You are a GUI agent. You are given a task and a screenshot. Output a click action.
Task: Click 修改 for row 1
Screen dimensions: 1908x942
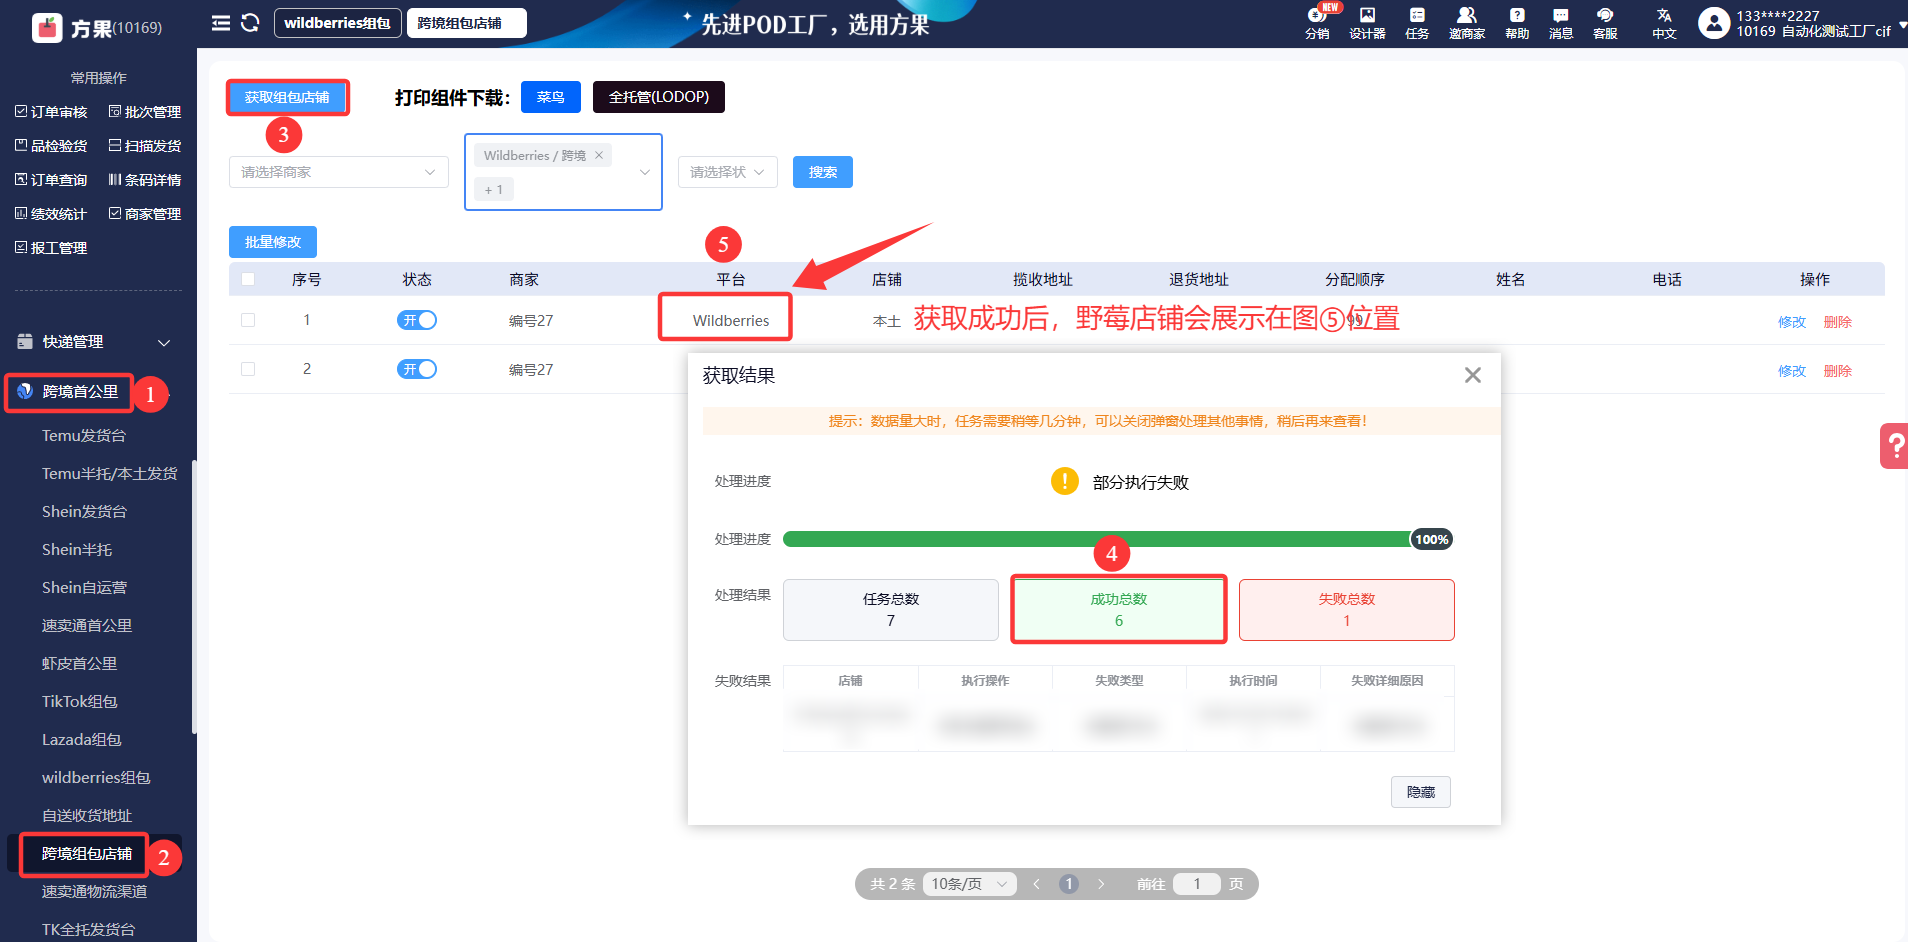pyautogui.click(x=1792, y=322)
